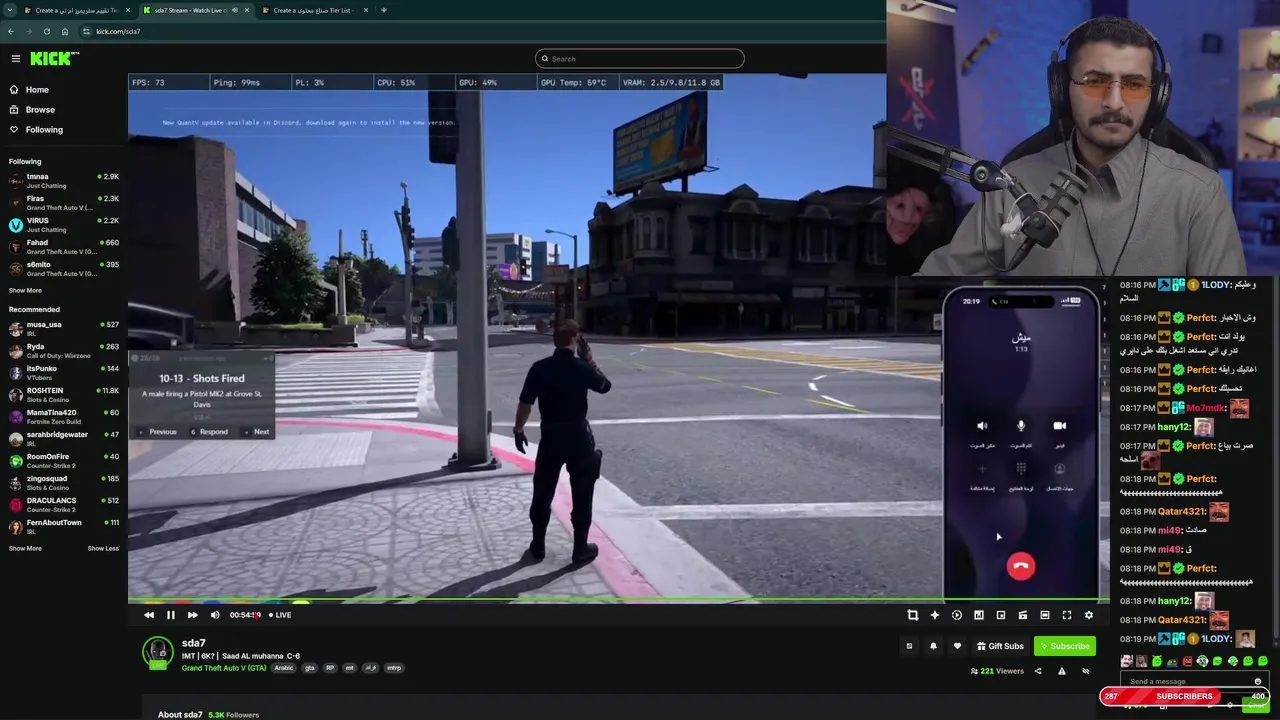Open ROSHTEIN channel in Recommended

[64, 395]
